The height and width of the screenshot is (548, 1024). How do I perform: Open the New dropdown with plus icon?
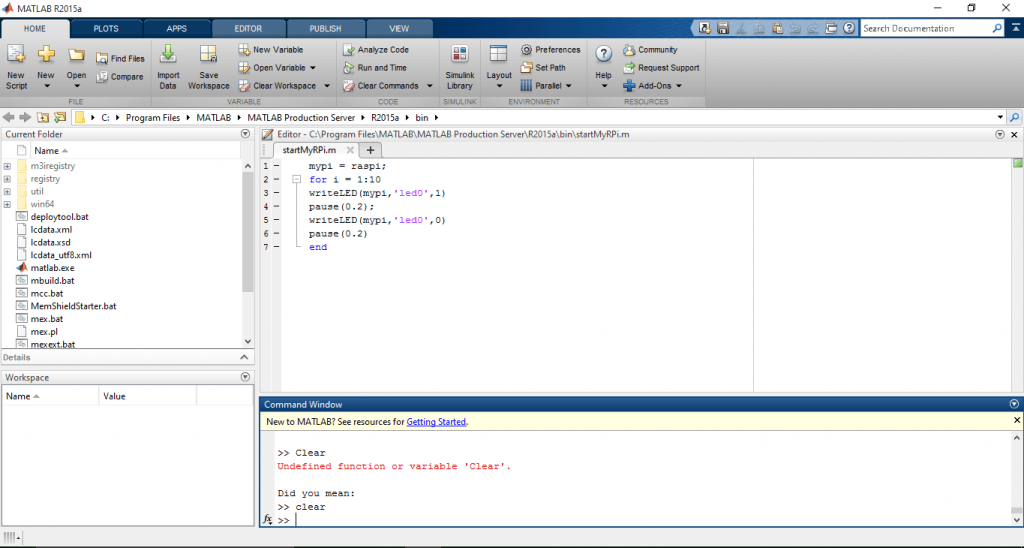click(46, 67)
